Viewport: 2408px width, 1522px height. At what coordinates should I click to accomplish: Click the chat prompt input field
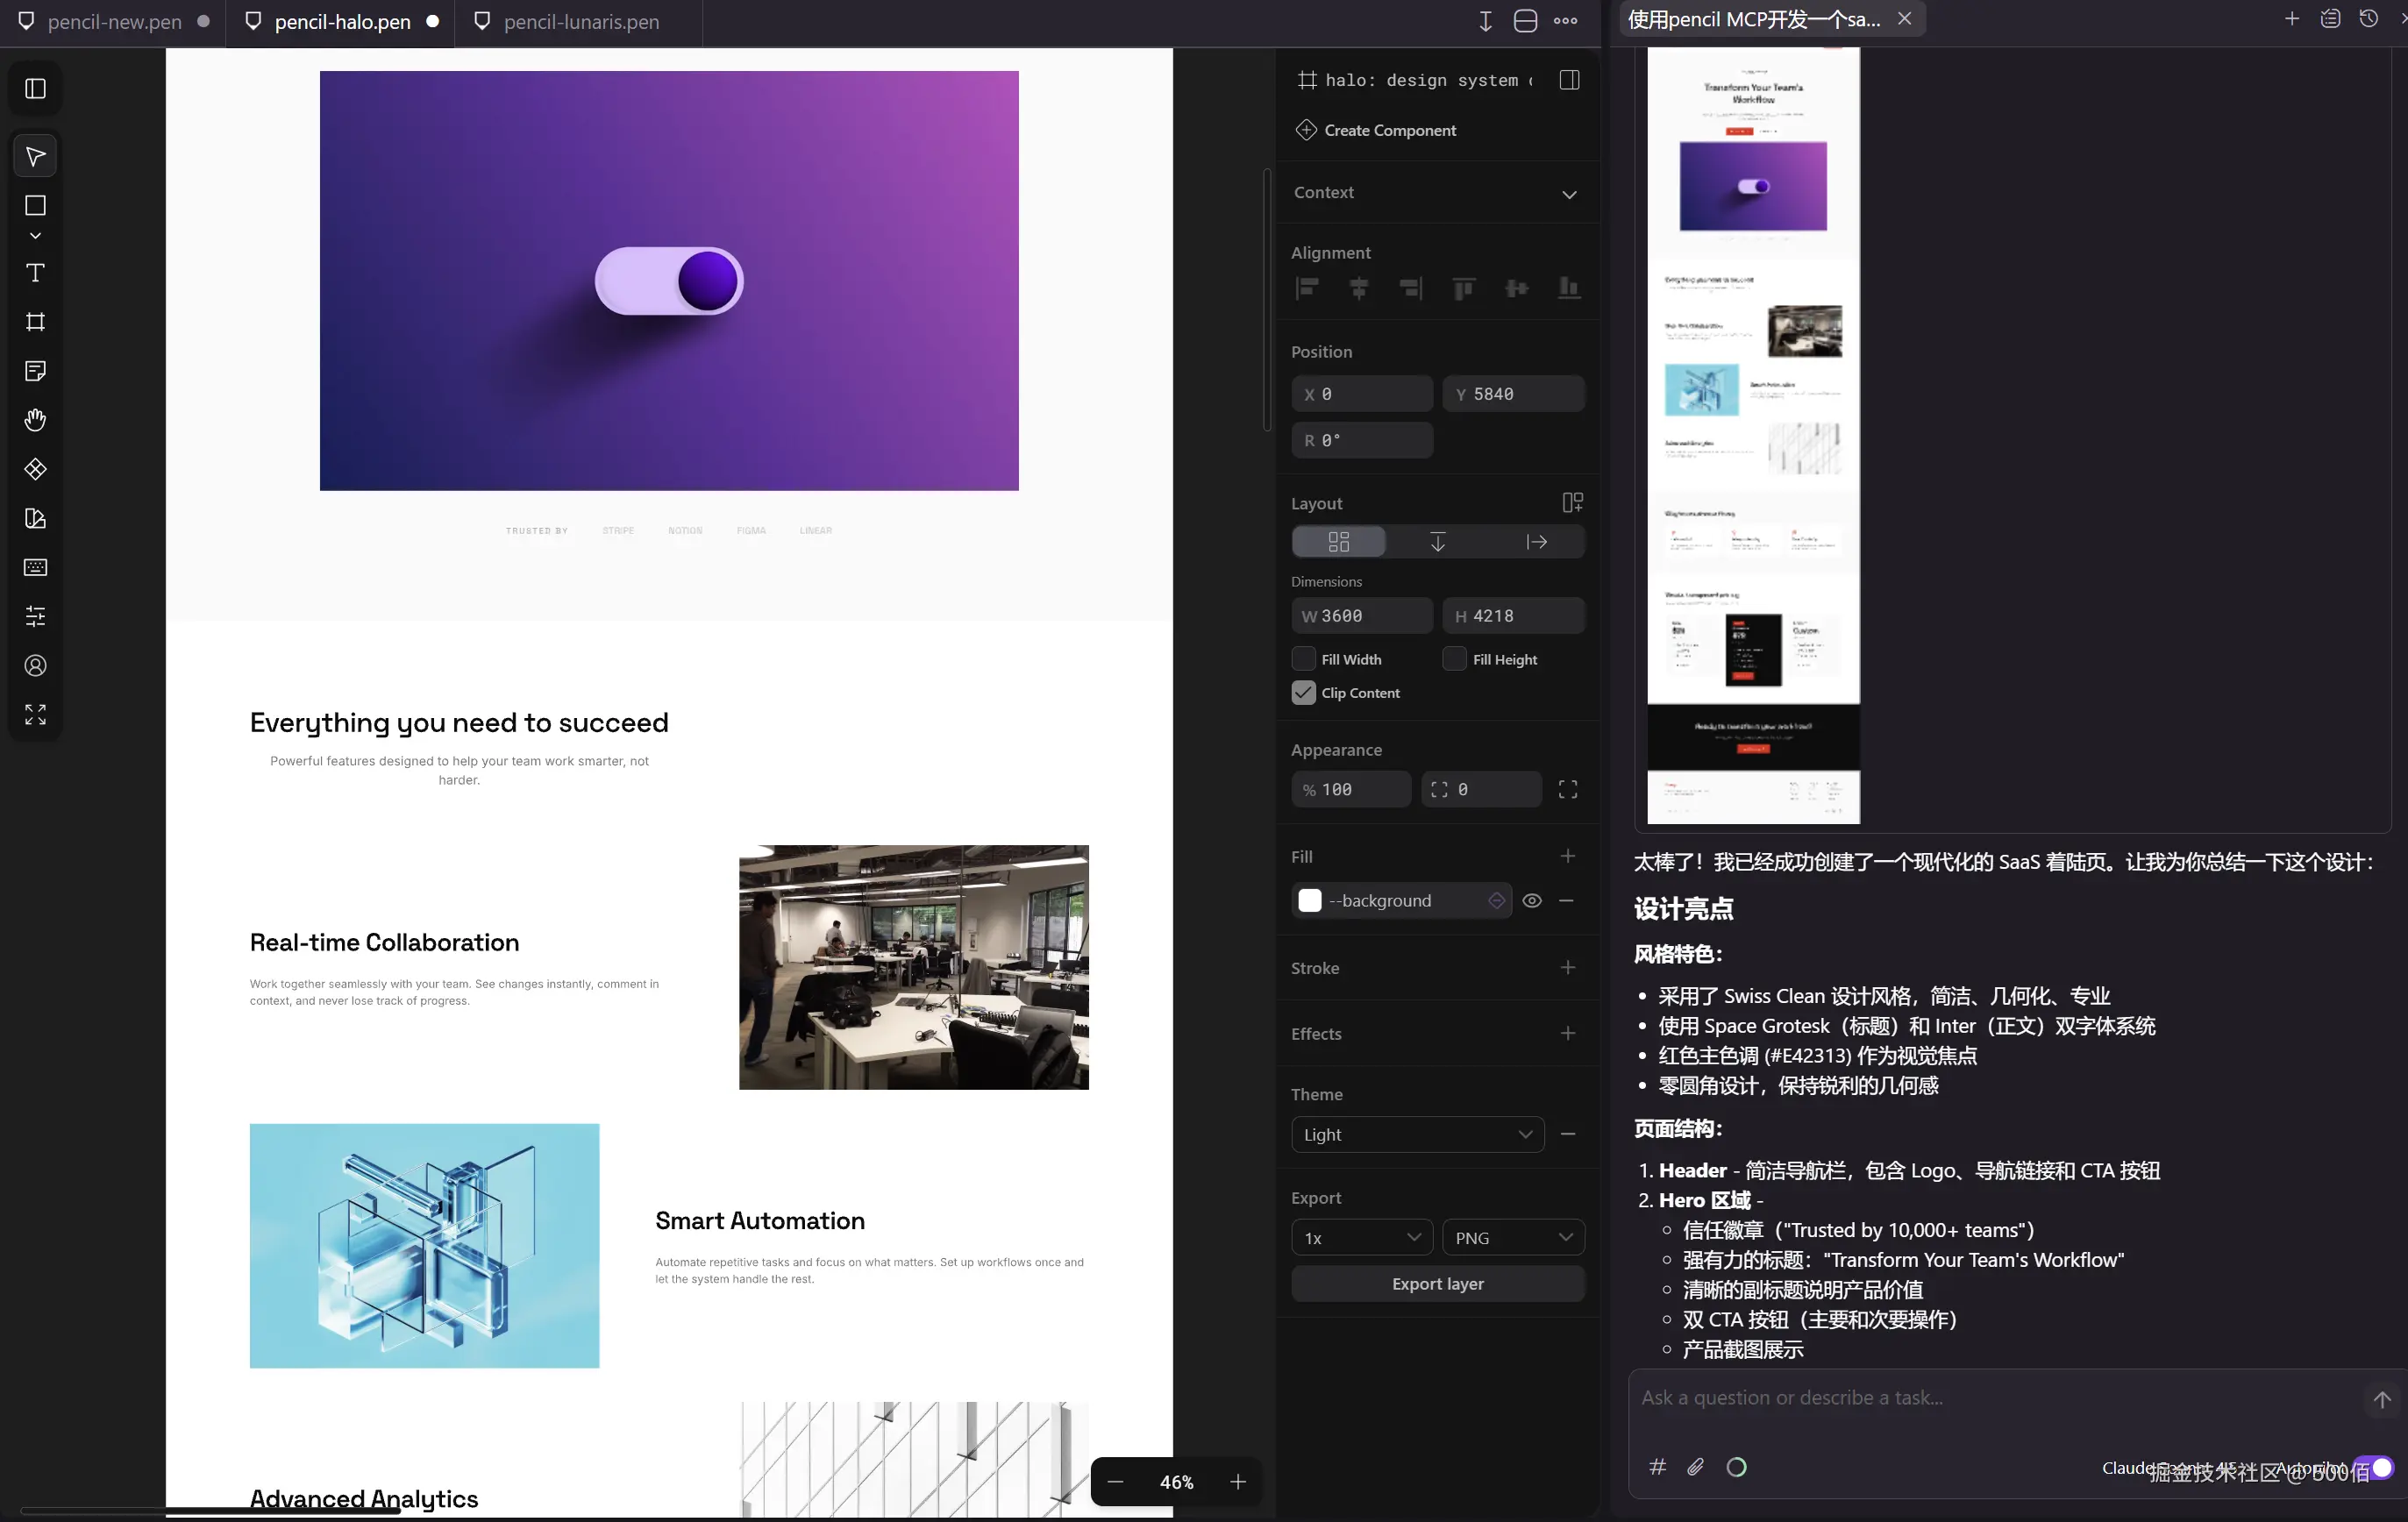coord(1990,1398)
